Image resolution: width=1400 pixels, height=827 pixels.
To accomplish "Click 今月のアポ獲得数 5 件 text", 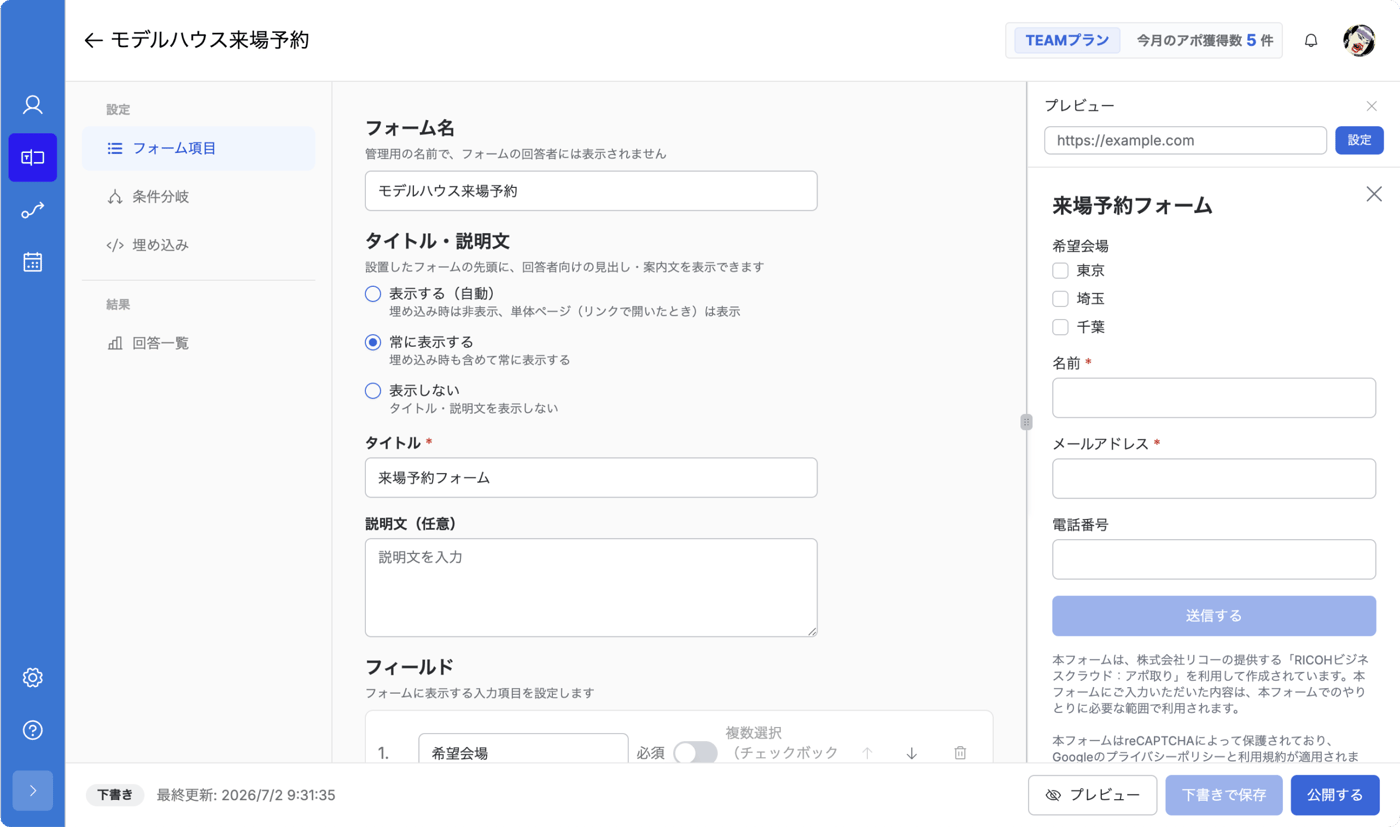I will coord(1205,41).
